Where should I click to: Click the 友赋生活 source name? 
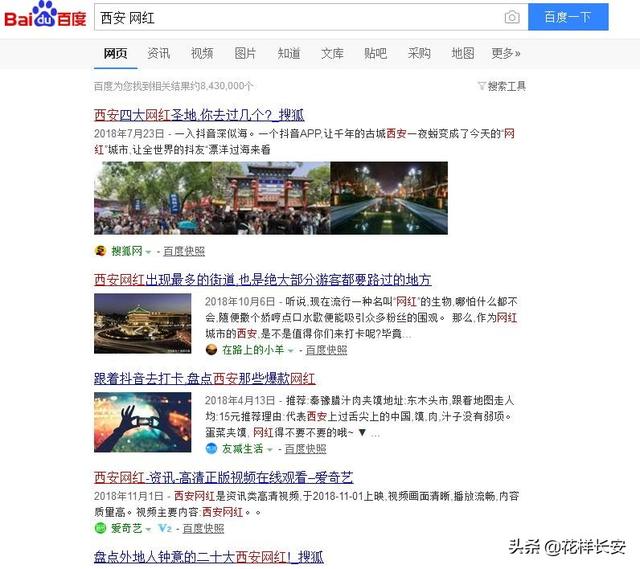tap(242, 449)
